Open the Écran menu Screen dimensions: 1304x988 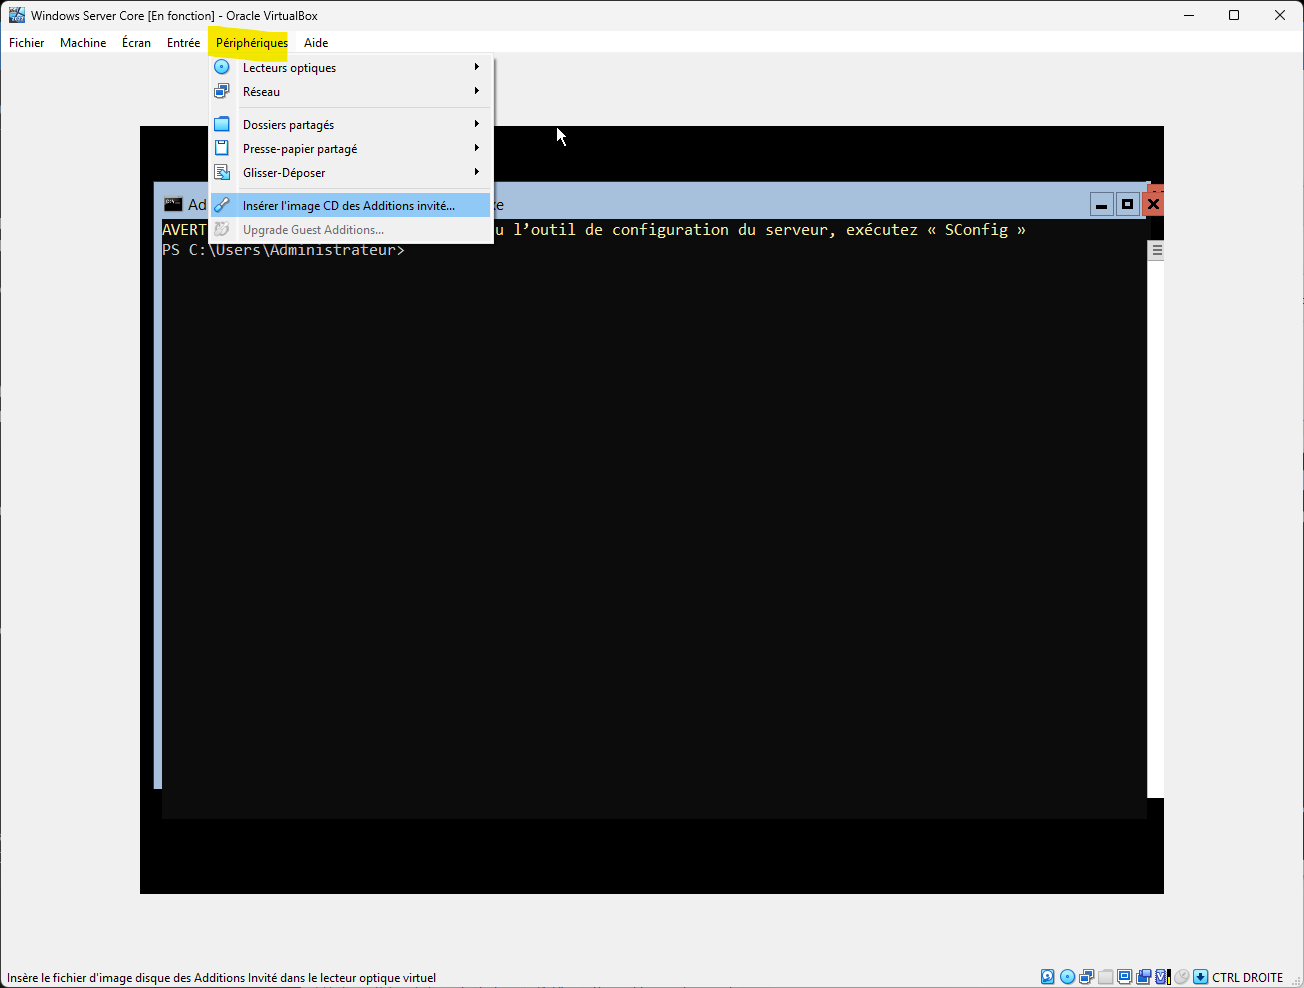(137, 43)
